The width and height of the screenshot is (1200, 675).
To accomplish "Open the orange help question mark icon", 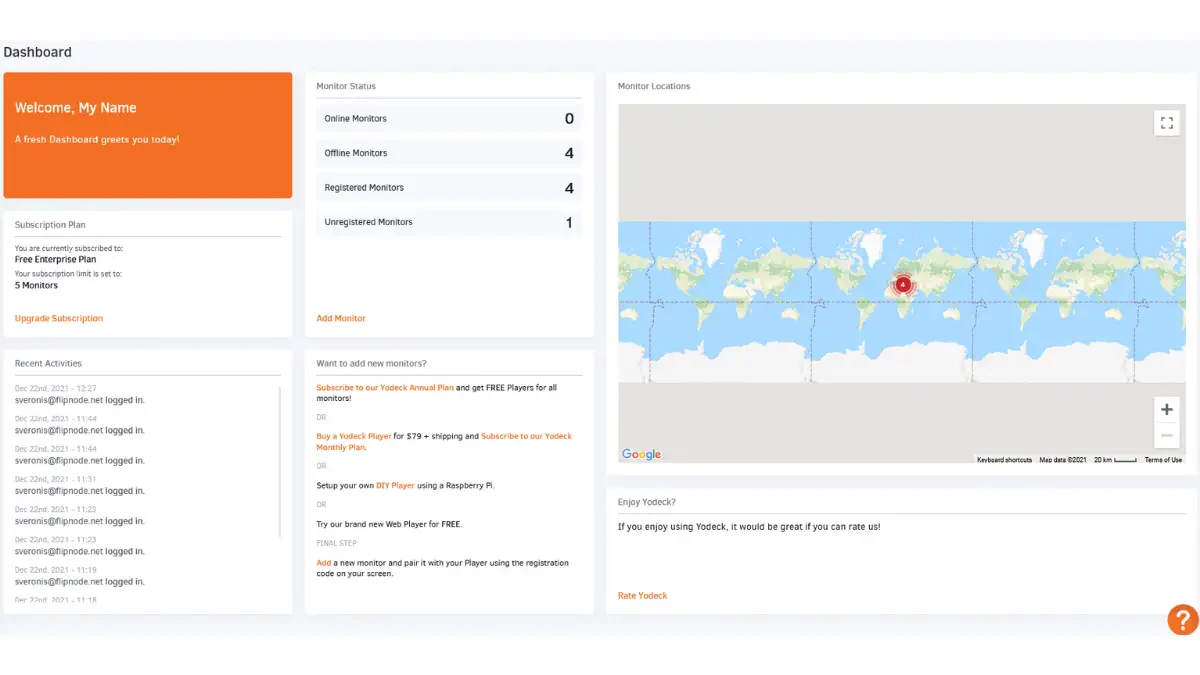I will click(1183, 619).
